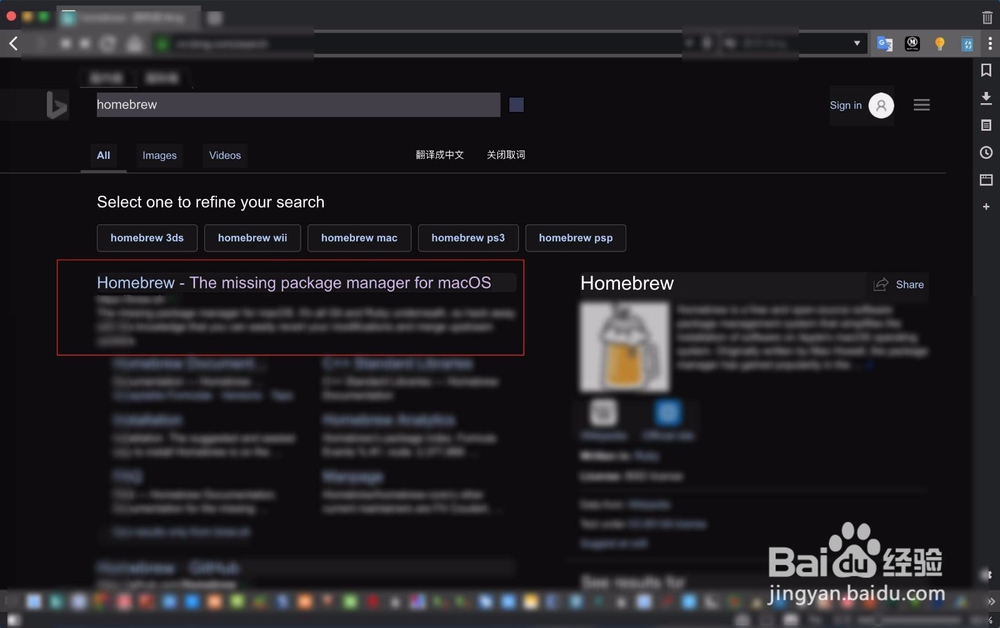Click the Google Translate extension icon
Image resolution: width=1000 pixels, height=628 pixels.
point(885,43)
